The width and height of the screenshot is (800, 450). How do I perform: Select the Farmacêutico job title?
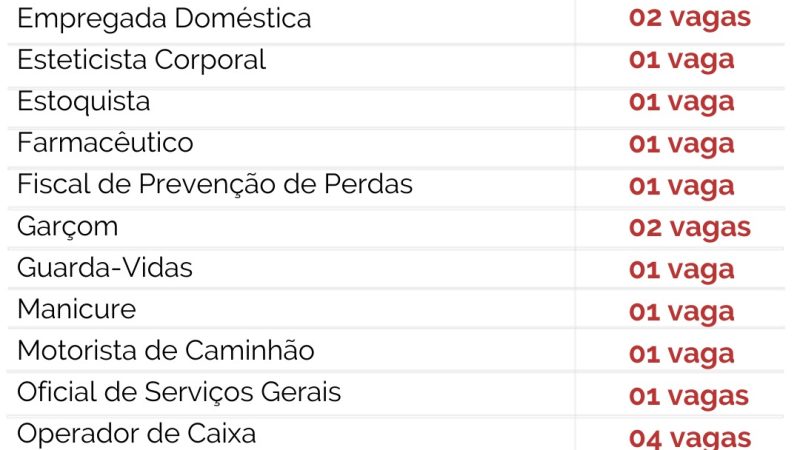click(105, 143)
